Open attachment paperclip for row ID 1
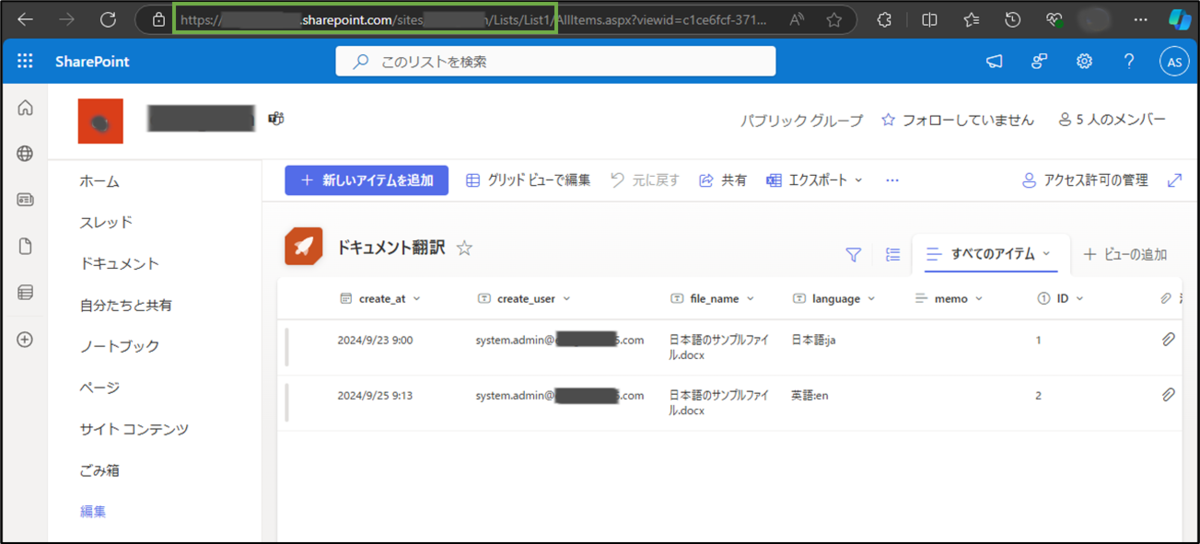Viewport: 1200px width, 544px height. pyautogui.click(x=1167, y=340)
